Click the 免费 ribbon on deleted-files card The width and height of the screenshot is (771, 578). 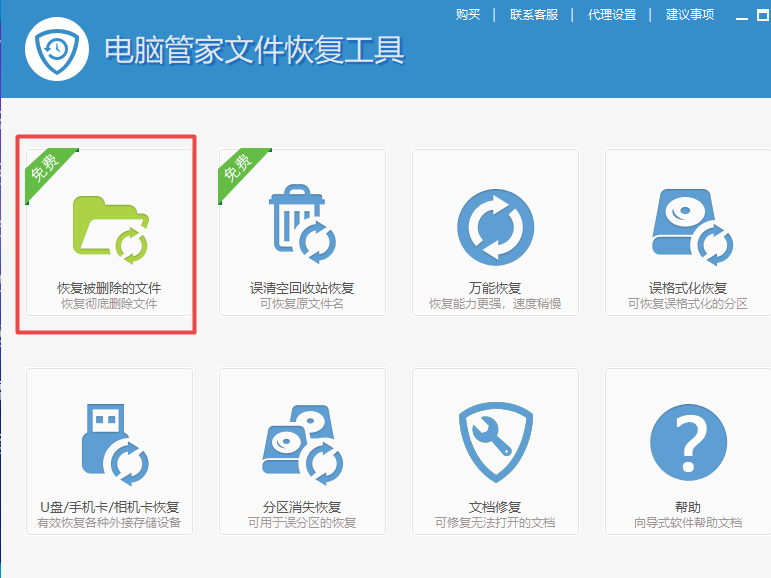point(46,170)
